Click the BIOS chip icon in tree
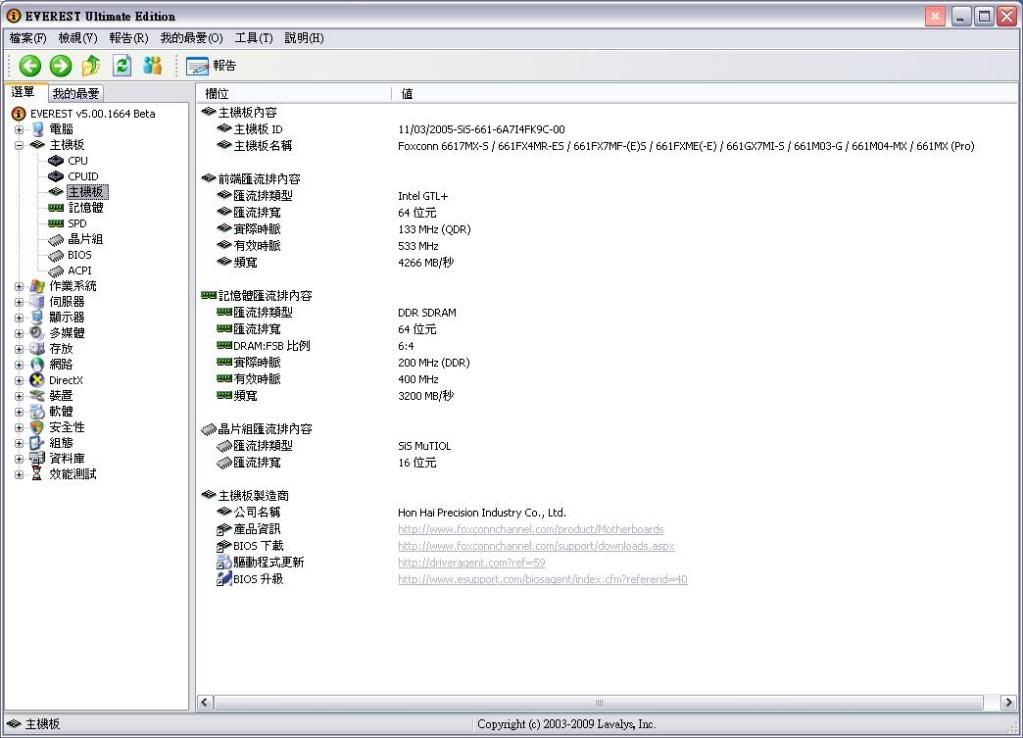 tap(56, 255)
